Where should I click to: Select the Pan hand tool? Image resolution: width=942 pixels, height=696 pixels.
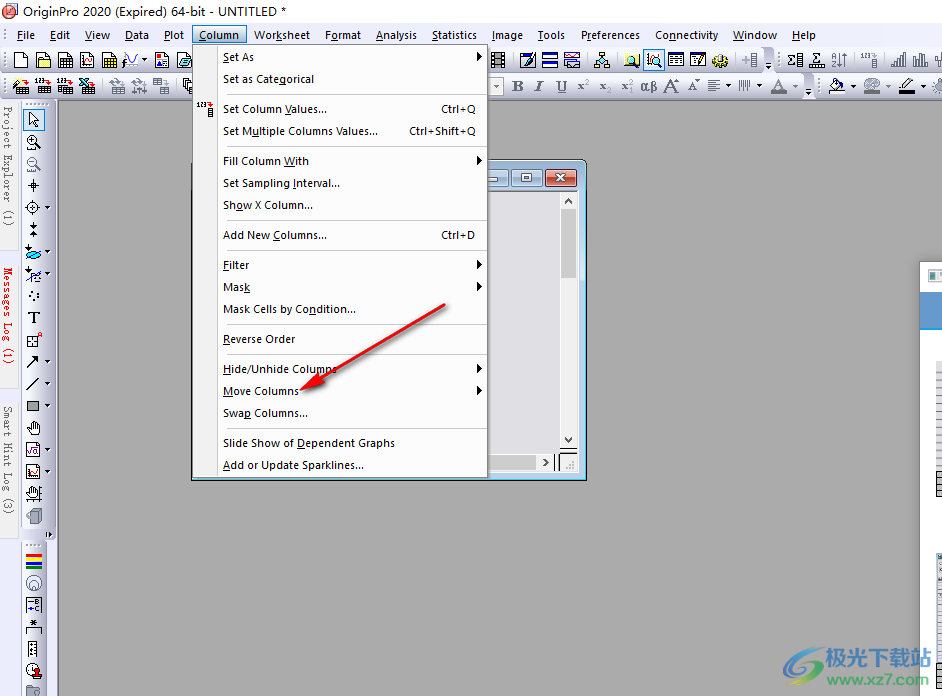tap(34, 428)
